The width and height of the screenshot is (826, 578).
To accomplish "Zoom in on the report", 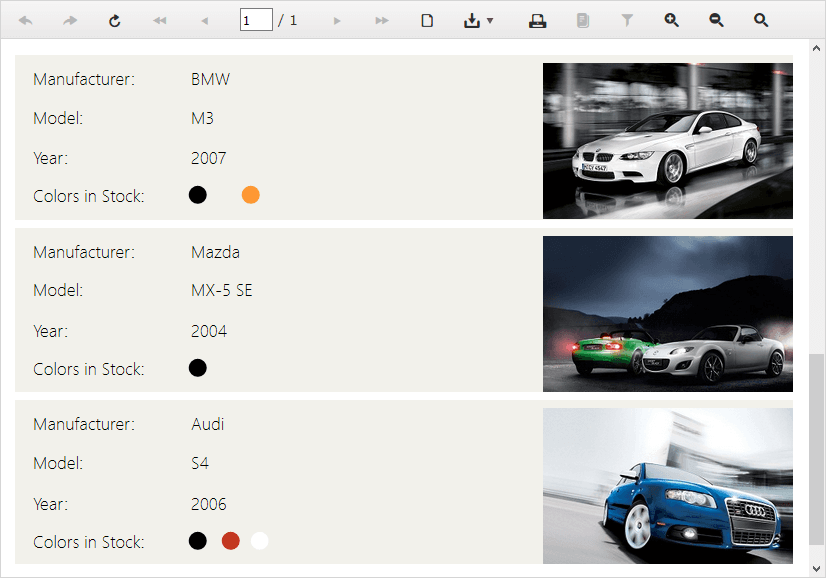I will [672, 21].
